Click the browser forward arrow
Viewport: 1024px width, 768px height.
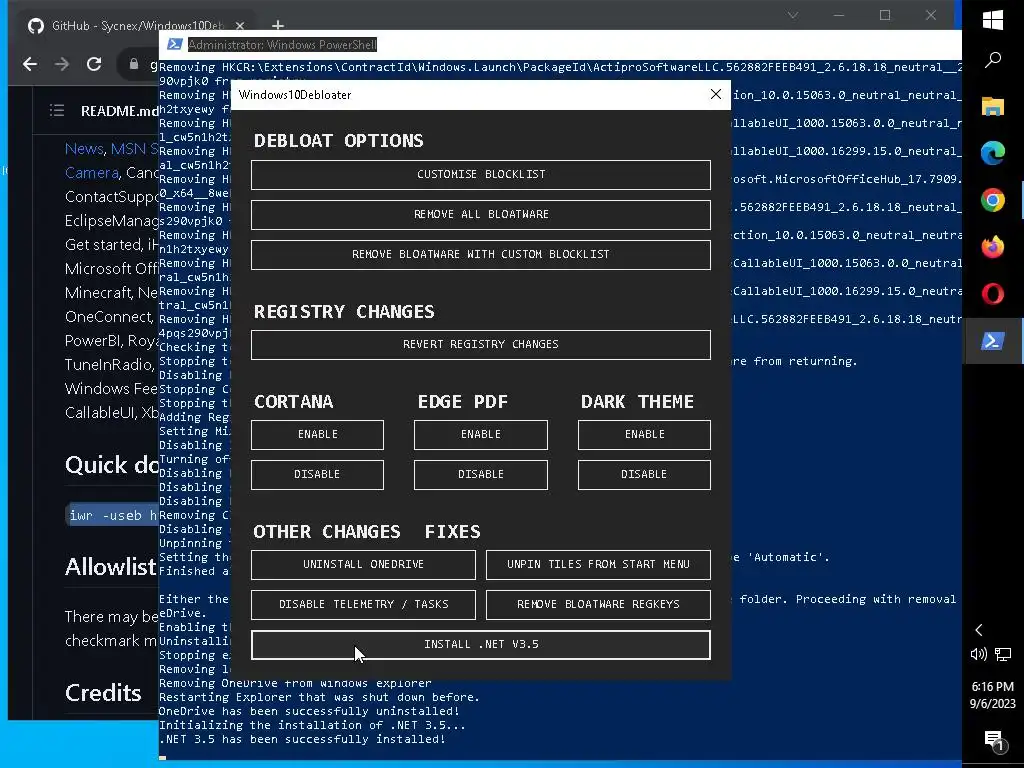point(61,64)
